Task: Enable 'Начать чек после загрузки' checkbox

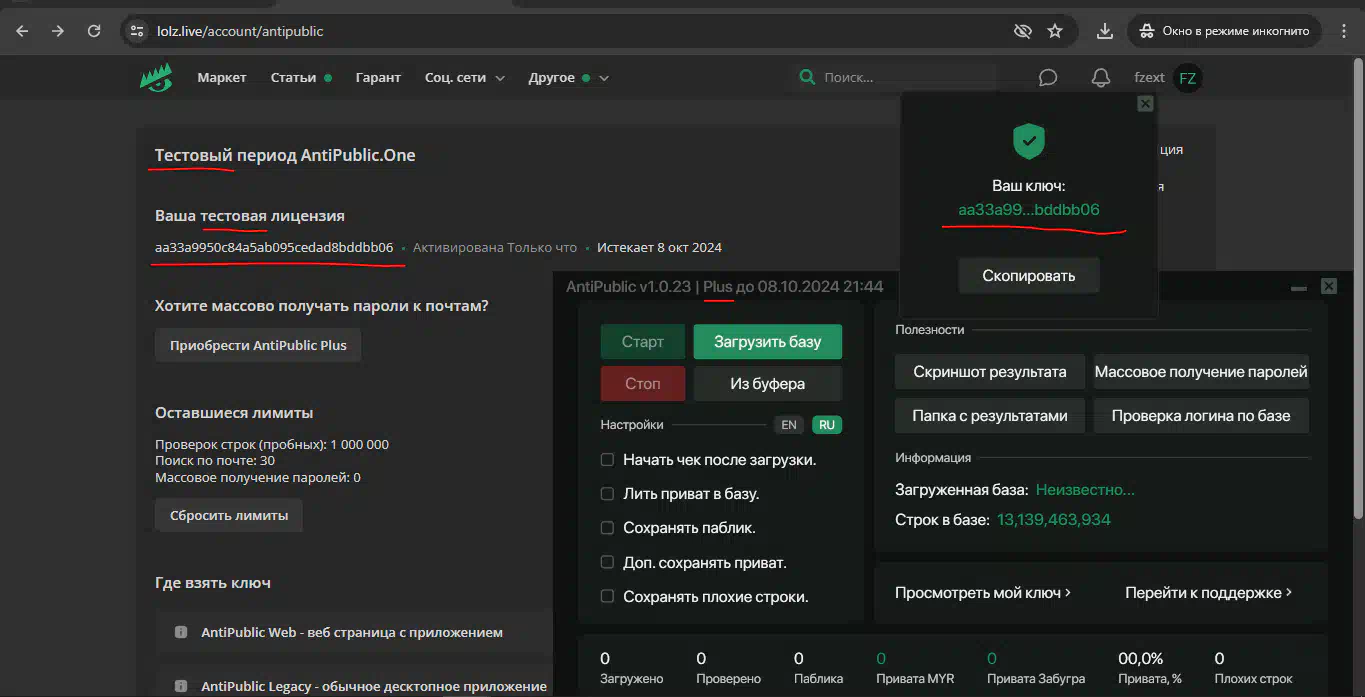Action: 607,460
